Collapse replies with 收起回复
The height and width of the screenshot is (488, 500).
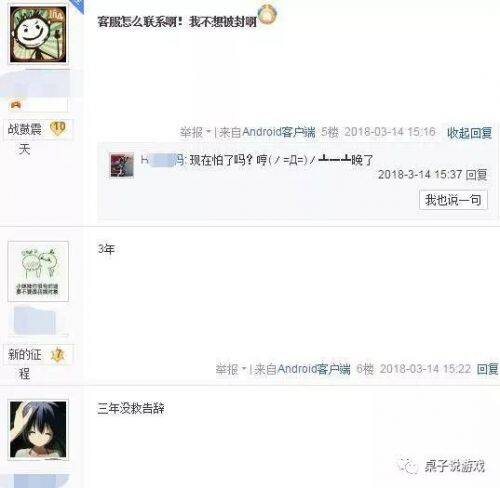[469, 133]
